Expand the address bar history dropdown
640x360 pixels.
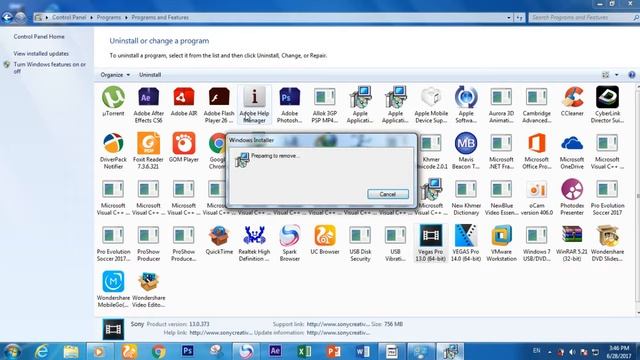click(x=509, y=18)
